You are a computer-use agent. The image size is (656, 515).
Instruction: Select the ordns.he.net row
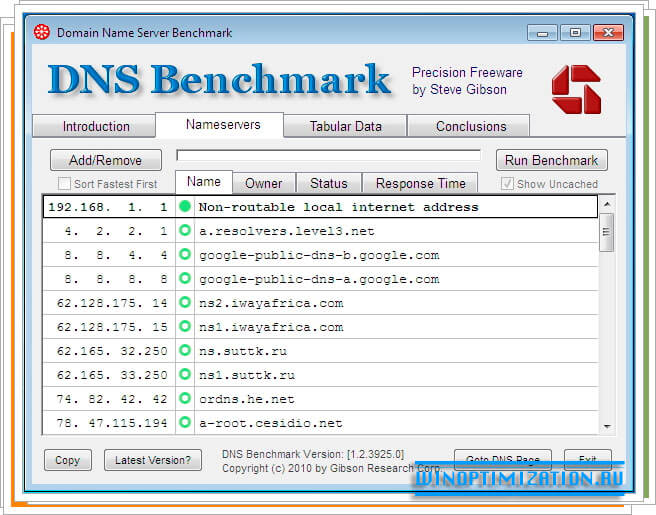(320, 398)
